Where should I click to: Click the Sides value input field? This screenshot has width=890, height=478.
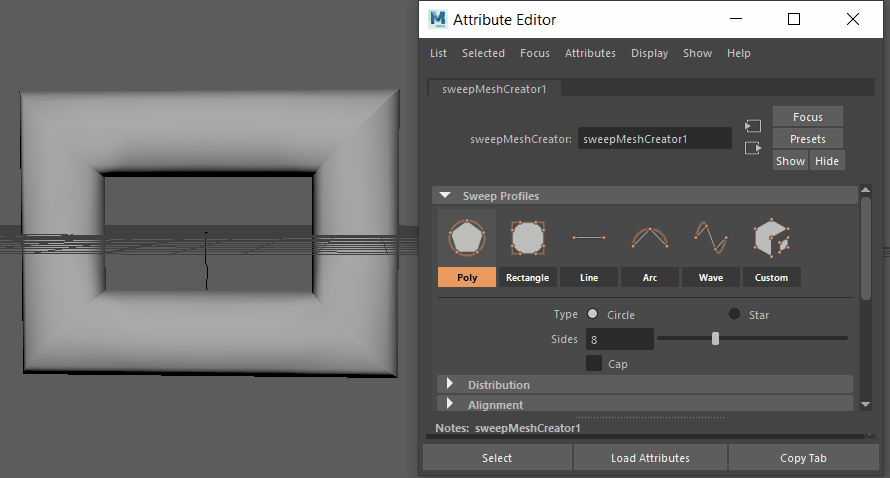pos(619,339)
